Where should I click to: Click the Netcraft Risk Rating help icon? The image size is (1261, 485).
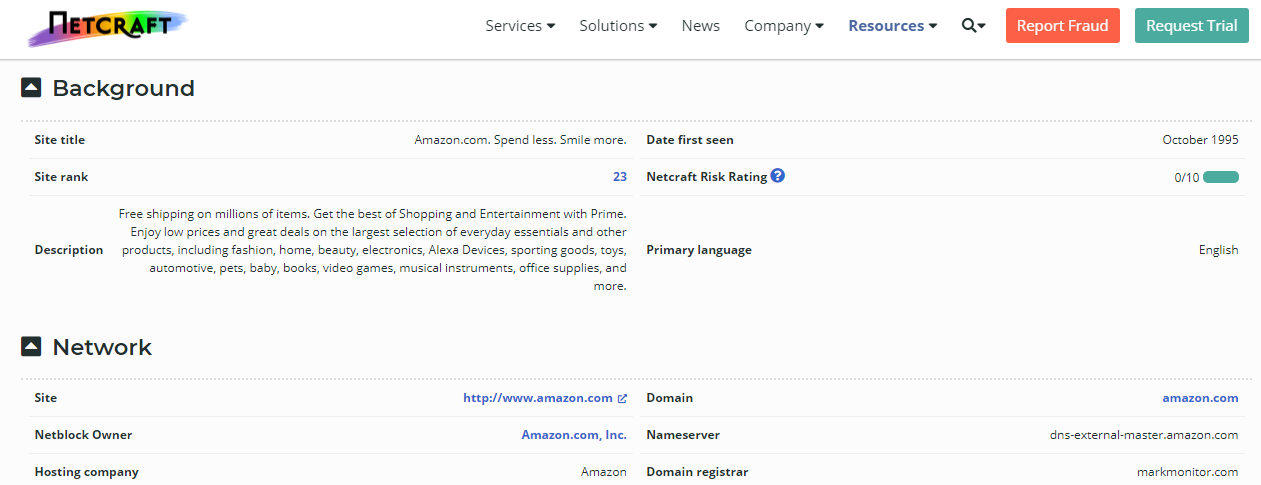coord(778,176)
